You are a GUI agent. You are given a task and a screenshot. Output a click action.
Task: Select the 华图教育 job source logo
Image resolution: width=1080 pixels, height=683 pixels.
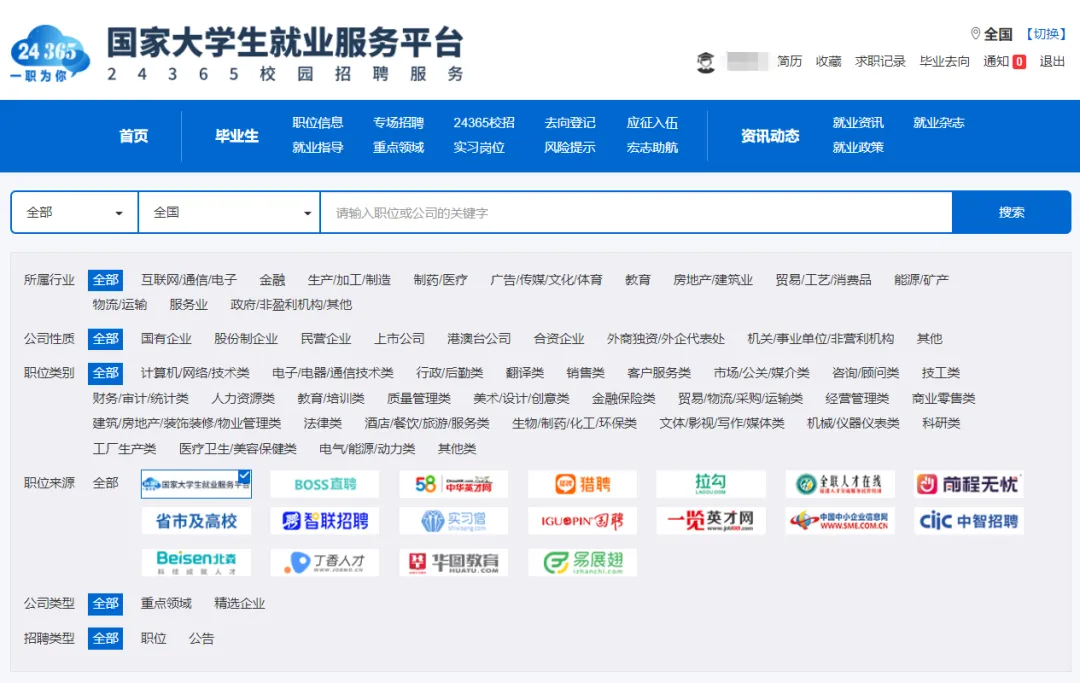click(x=454, y=561)
